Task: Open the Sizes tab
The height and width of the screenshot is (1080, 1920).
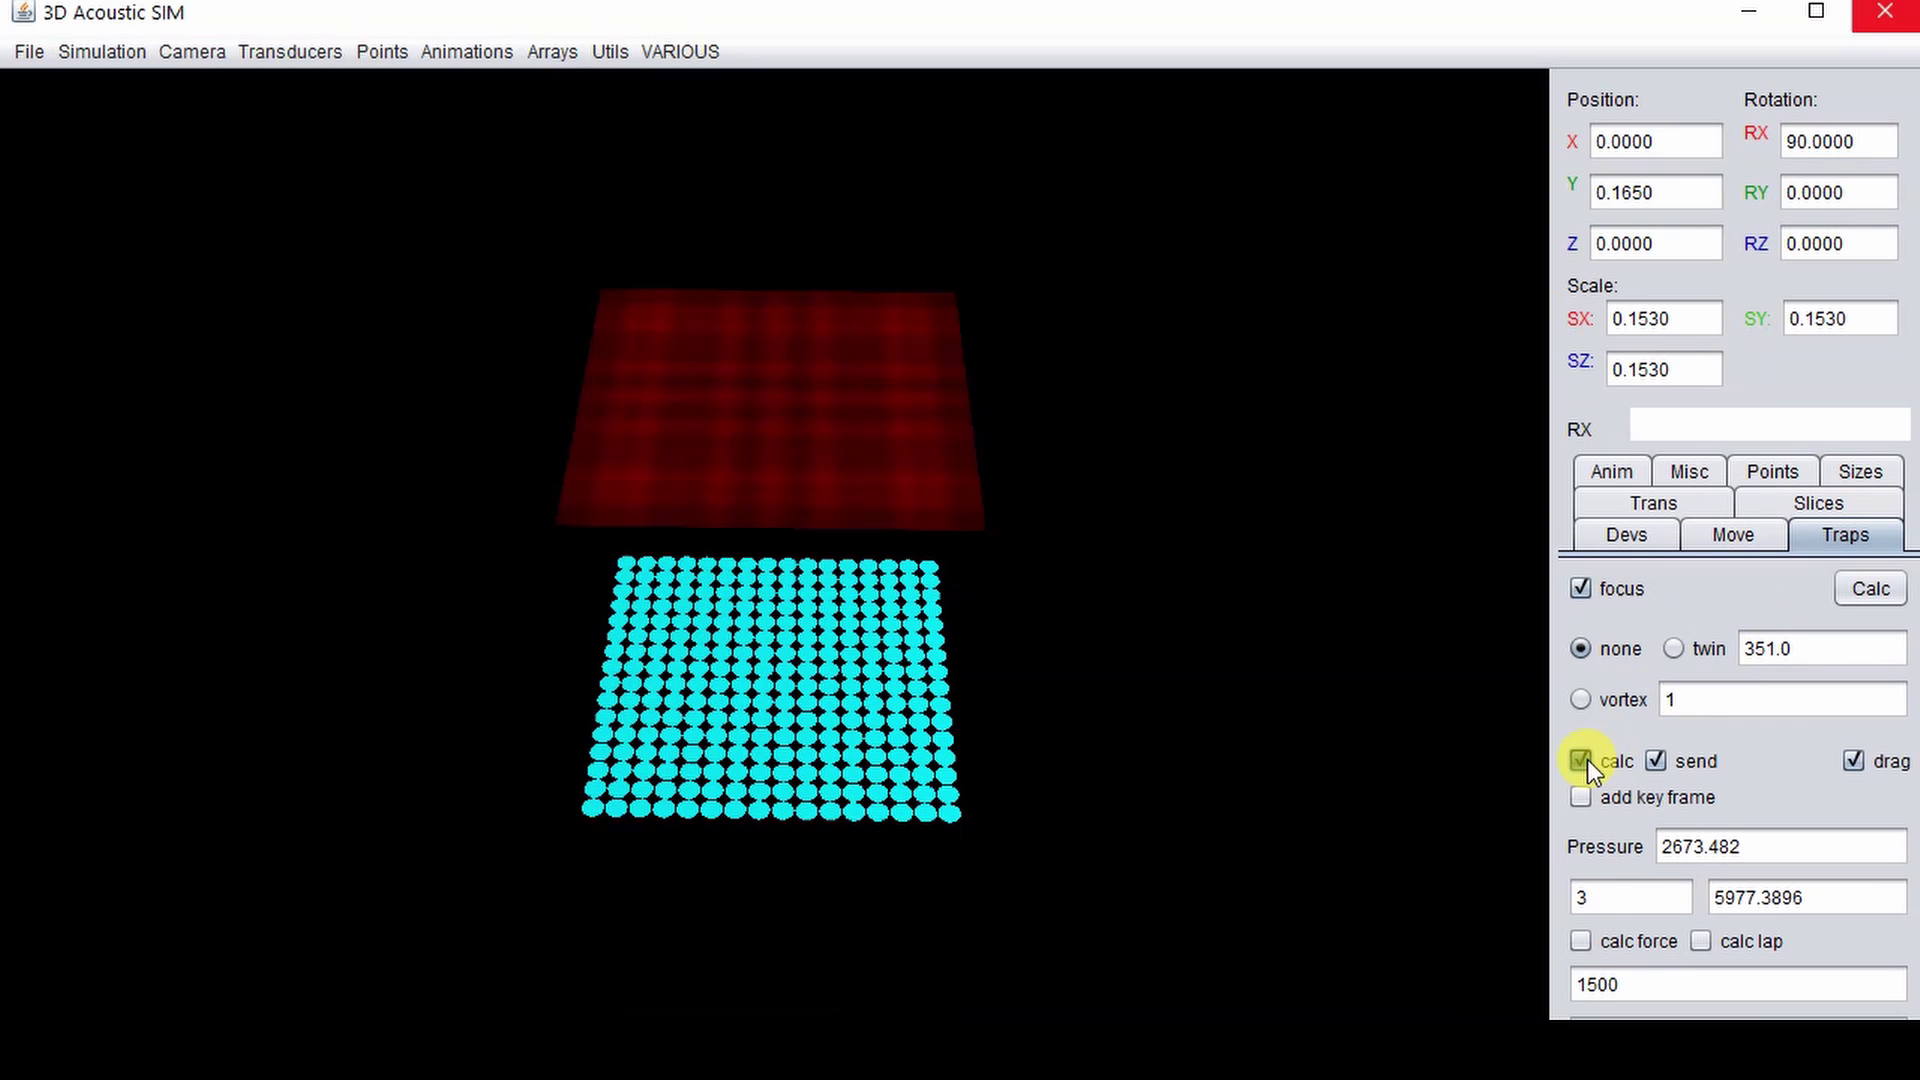Action: point(1859,471)
